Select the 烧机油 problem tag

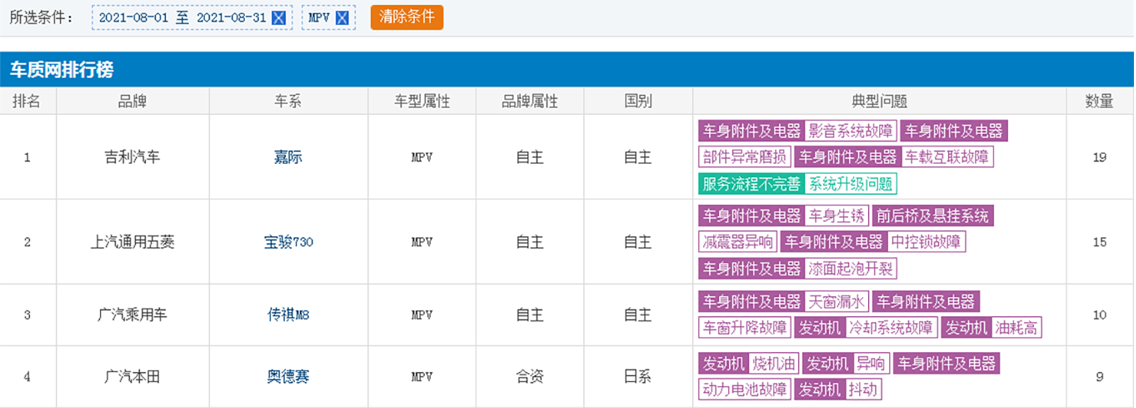(x=774, y=363)
